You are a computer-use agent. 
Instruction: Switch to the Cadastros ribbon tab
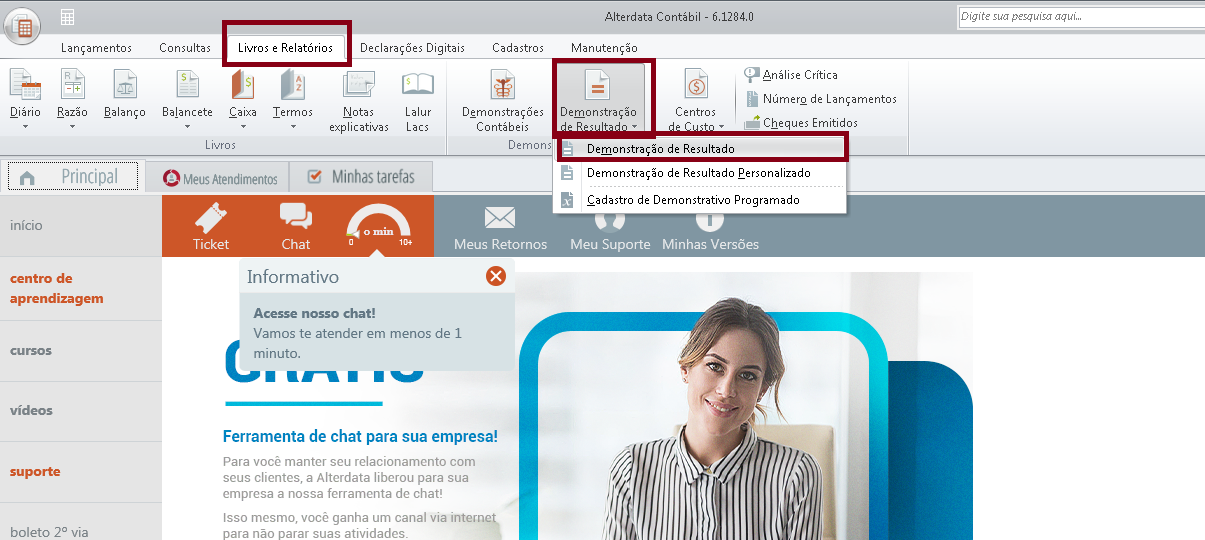[518, 48]
